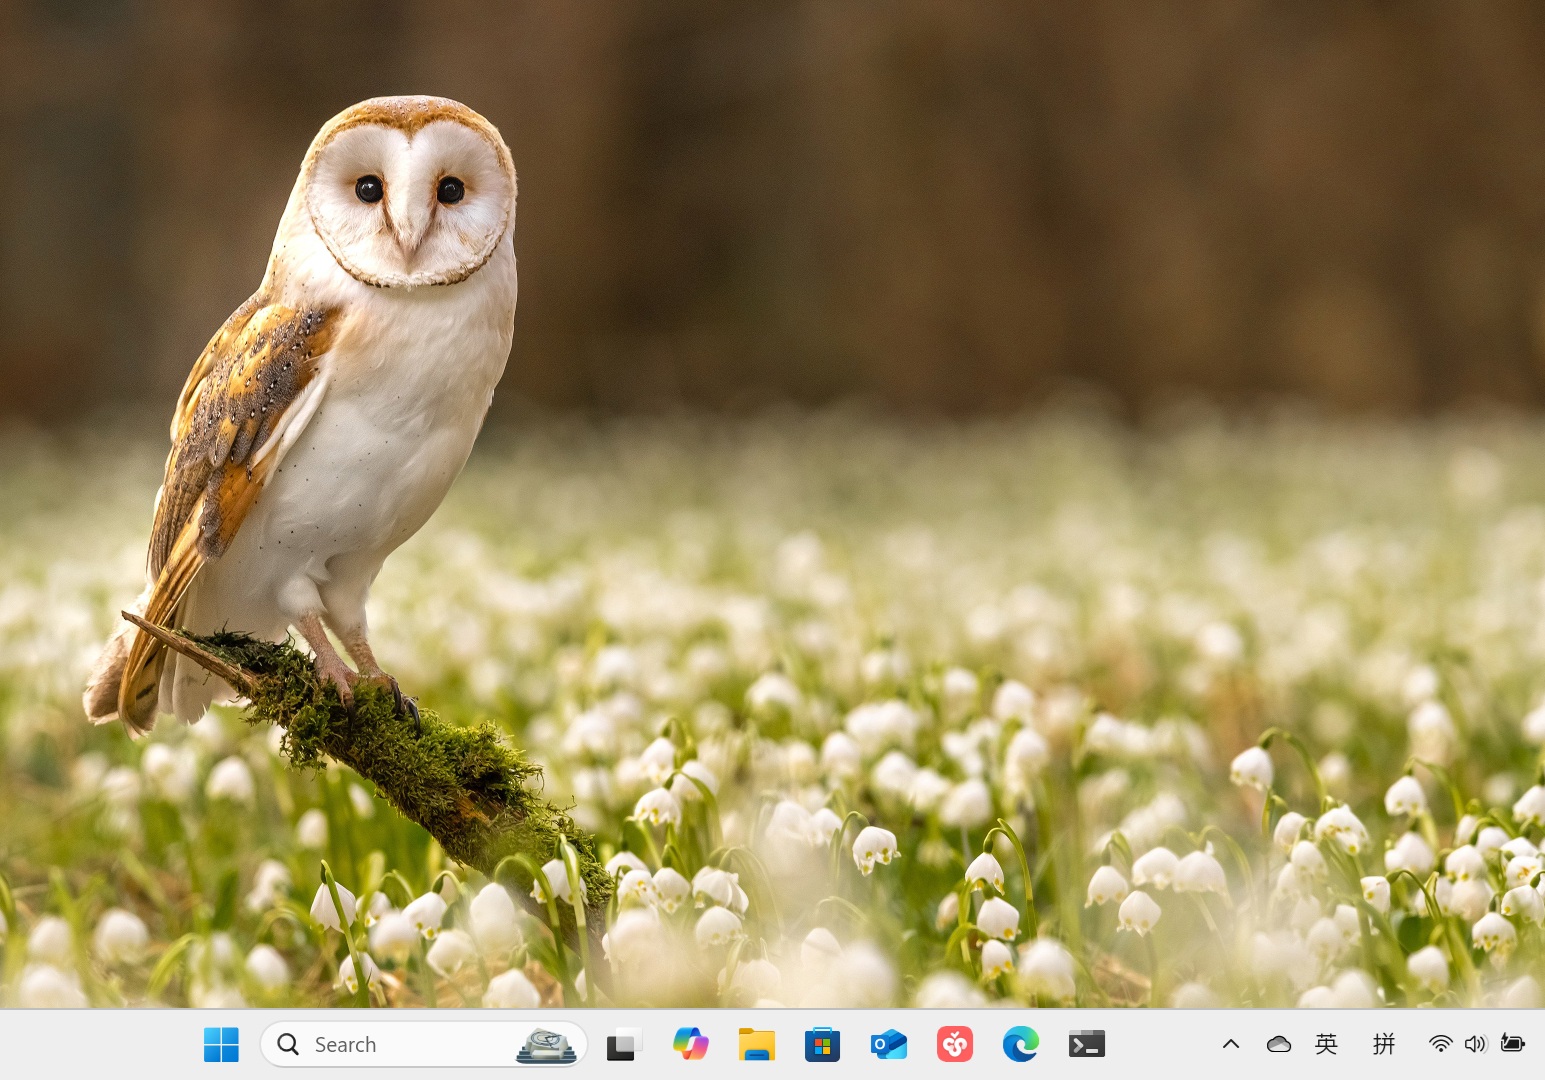Image resolution: width=1545 pixels, height=1080 pixels.
Task: Open the Windows Start menu
Action: 221,1045
